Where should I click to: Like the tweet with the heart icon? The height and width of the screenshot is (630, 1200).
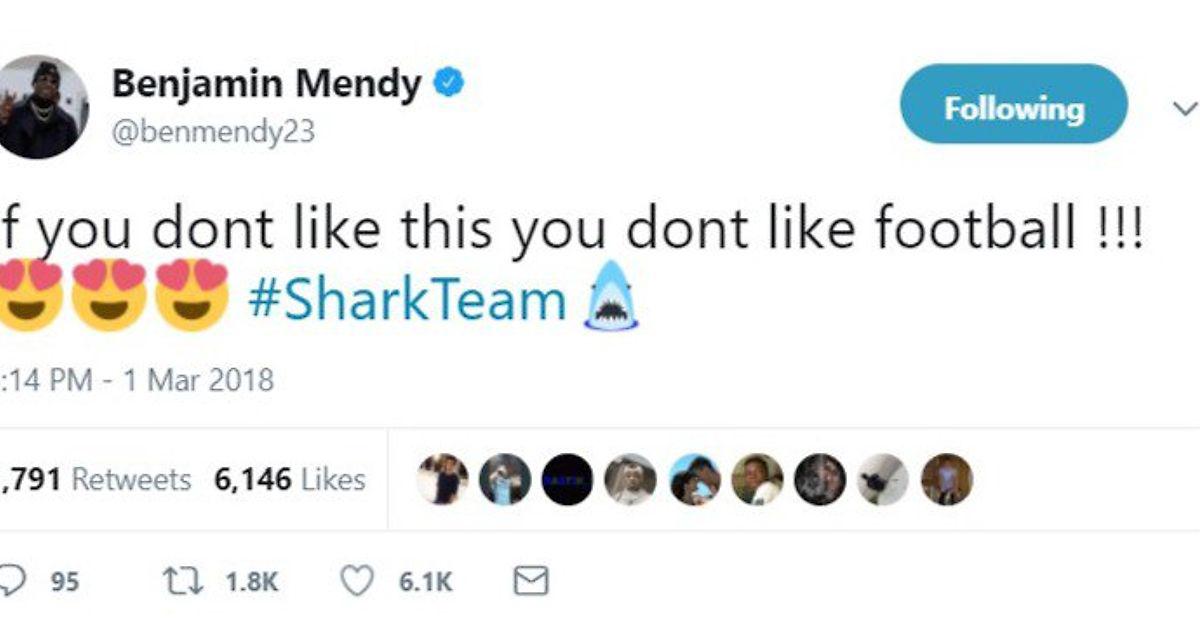(x=358, y=581)
